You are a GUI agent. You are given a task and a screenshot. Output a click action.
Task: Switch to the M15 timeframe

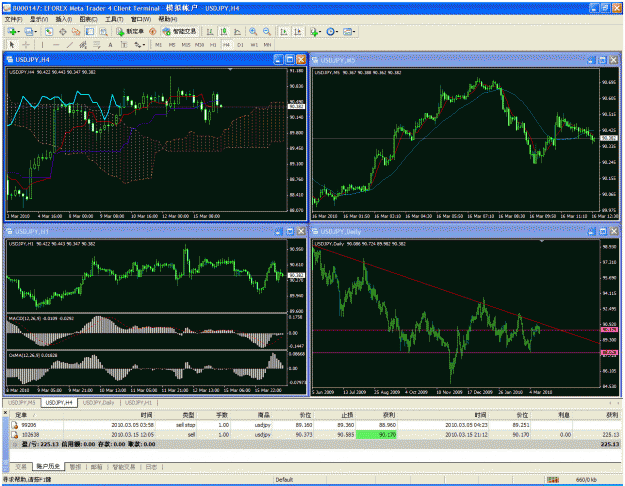pyautogui.click(x=186, y=45)
